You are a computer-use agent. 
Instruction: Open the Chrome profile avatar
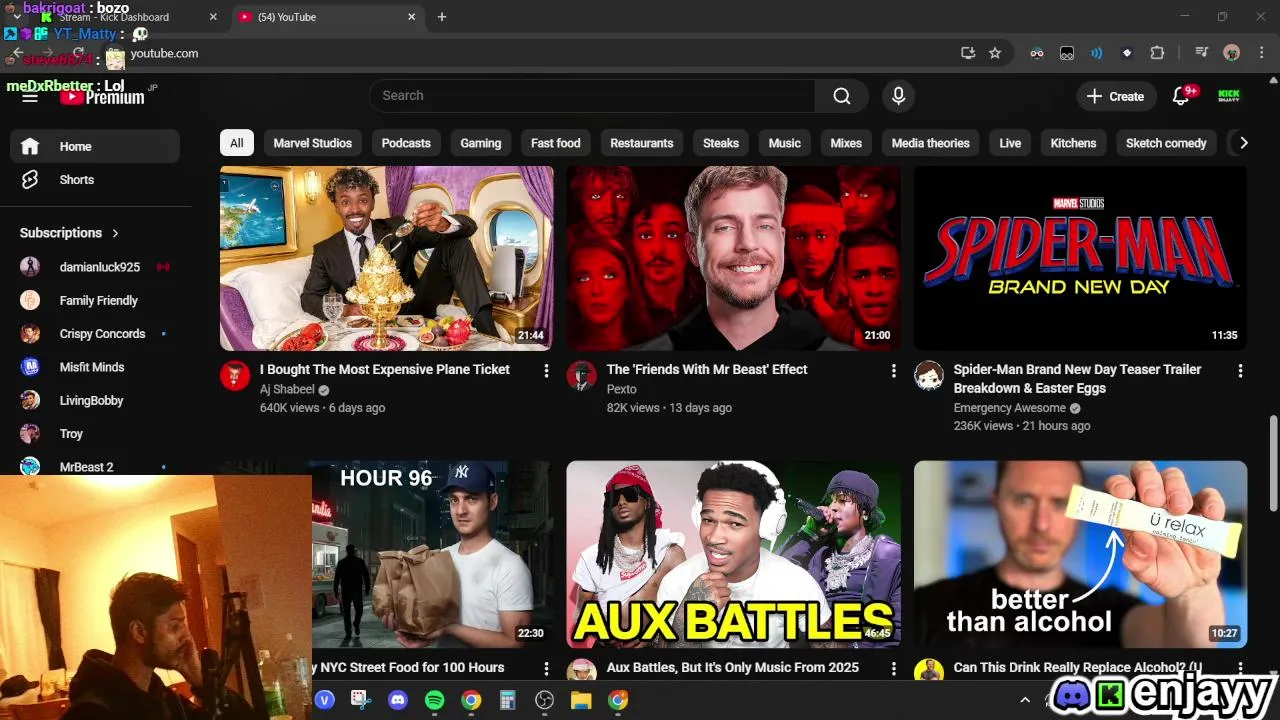click(1232, 53)
